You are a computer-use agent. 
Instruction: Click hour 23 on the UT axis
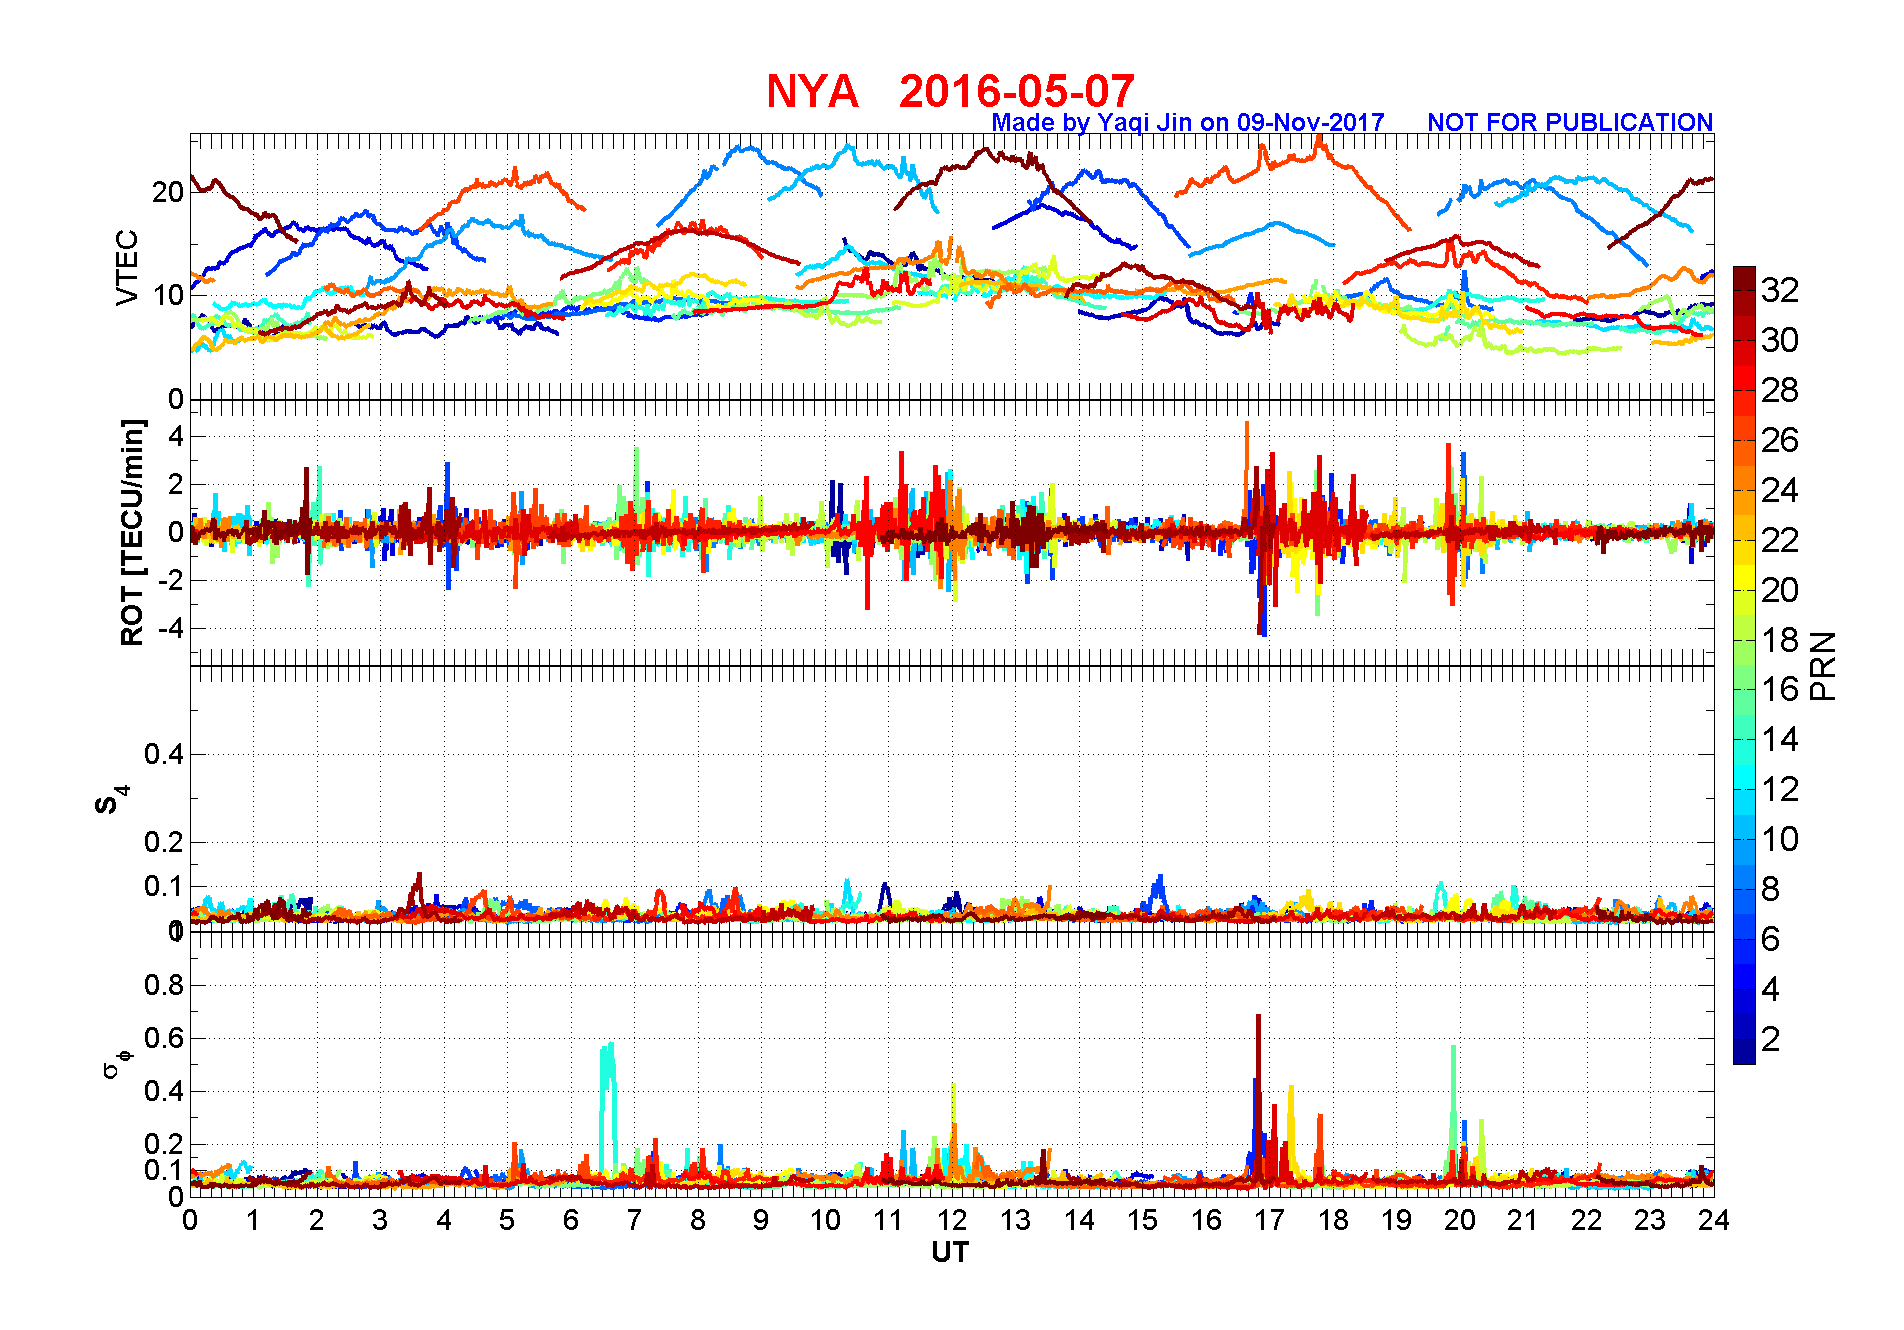click(1651, 1220)
